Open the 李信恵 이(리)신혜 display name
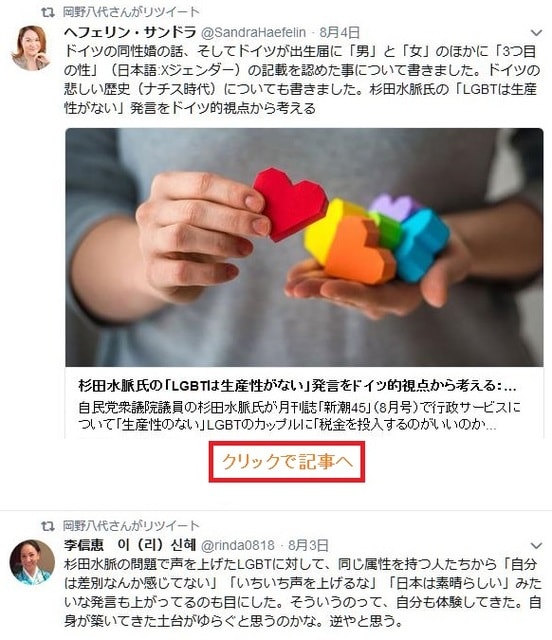The width and height of the screenshot is (552, 640). pos(130,545)
